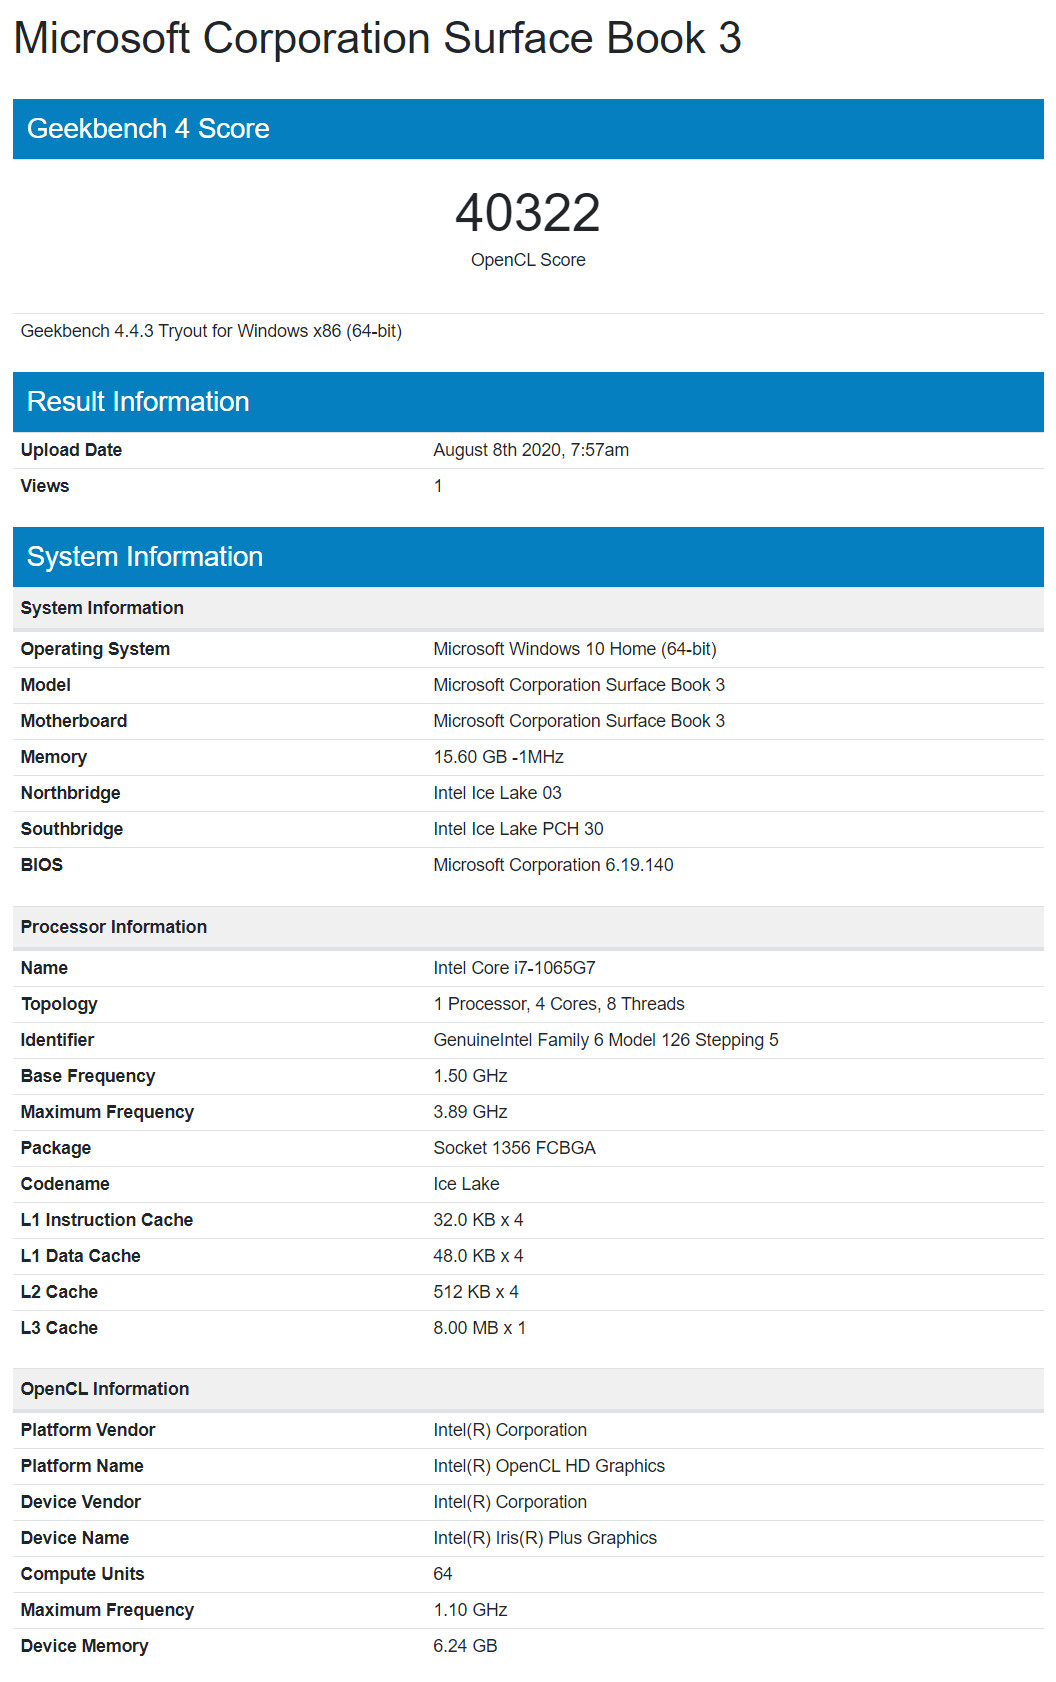Click the "L2 Cache" label
Screen dimensions: 1056x1682
[x=59, y=1292]
